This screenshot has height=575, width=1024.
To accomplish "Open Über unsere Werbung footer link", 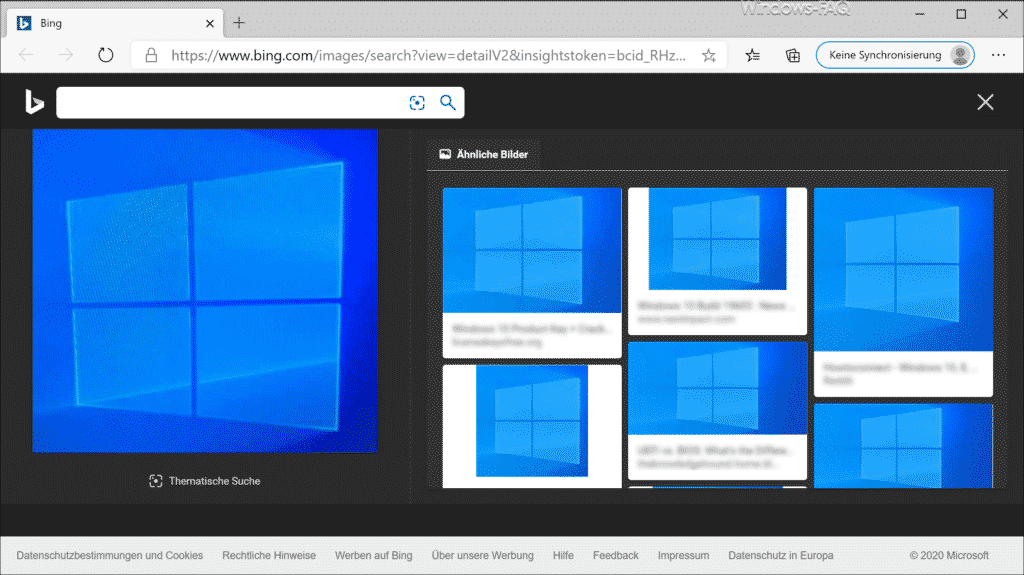I will coord(483,555).
